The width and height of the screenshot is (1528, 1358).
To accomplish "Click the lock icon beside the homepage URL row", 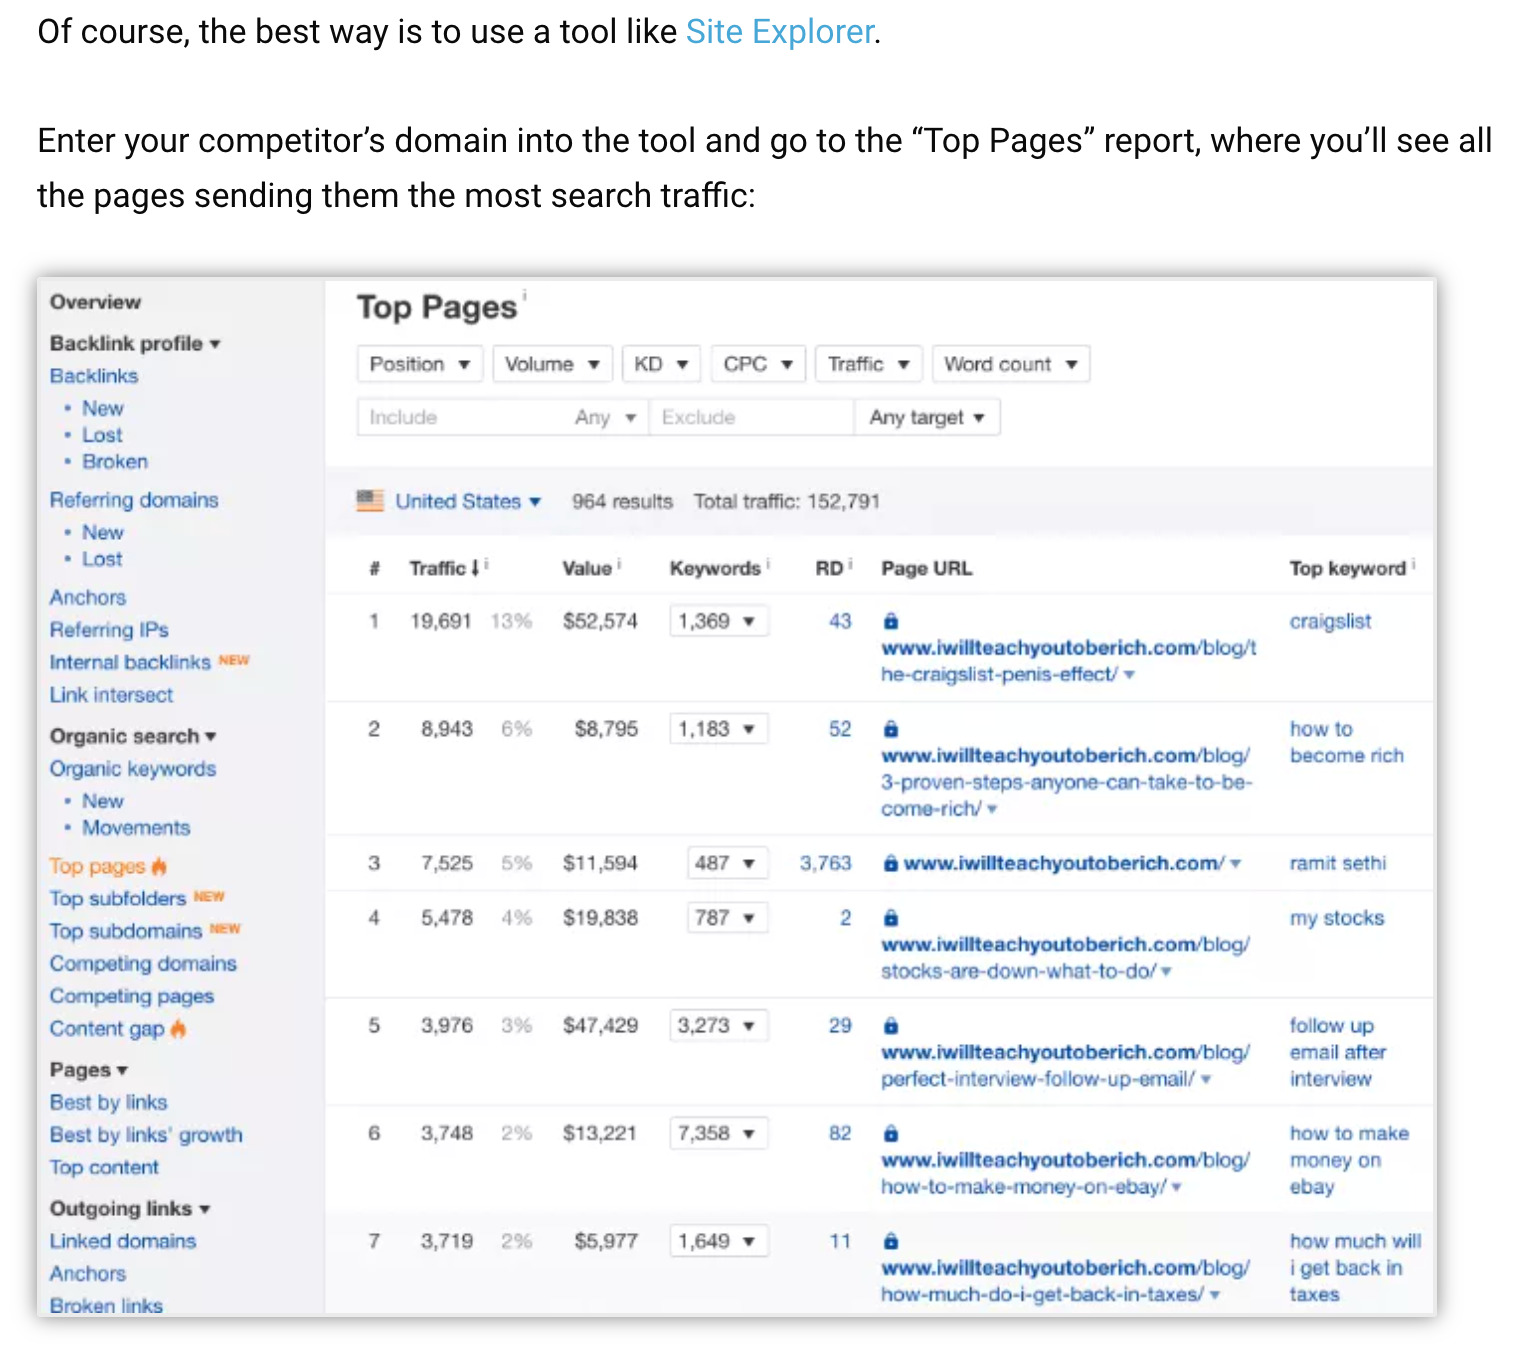I will pos(890,862).
